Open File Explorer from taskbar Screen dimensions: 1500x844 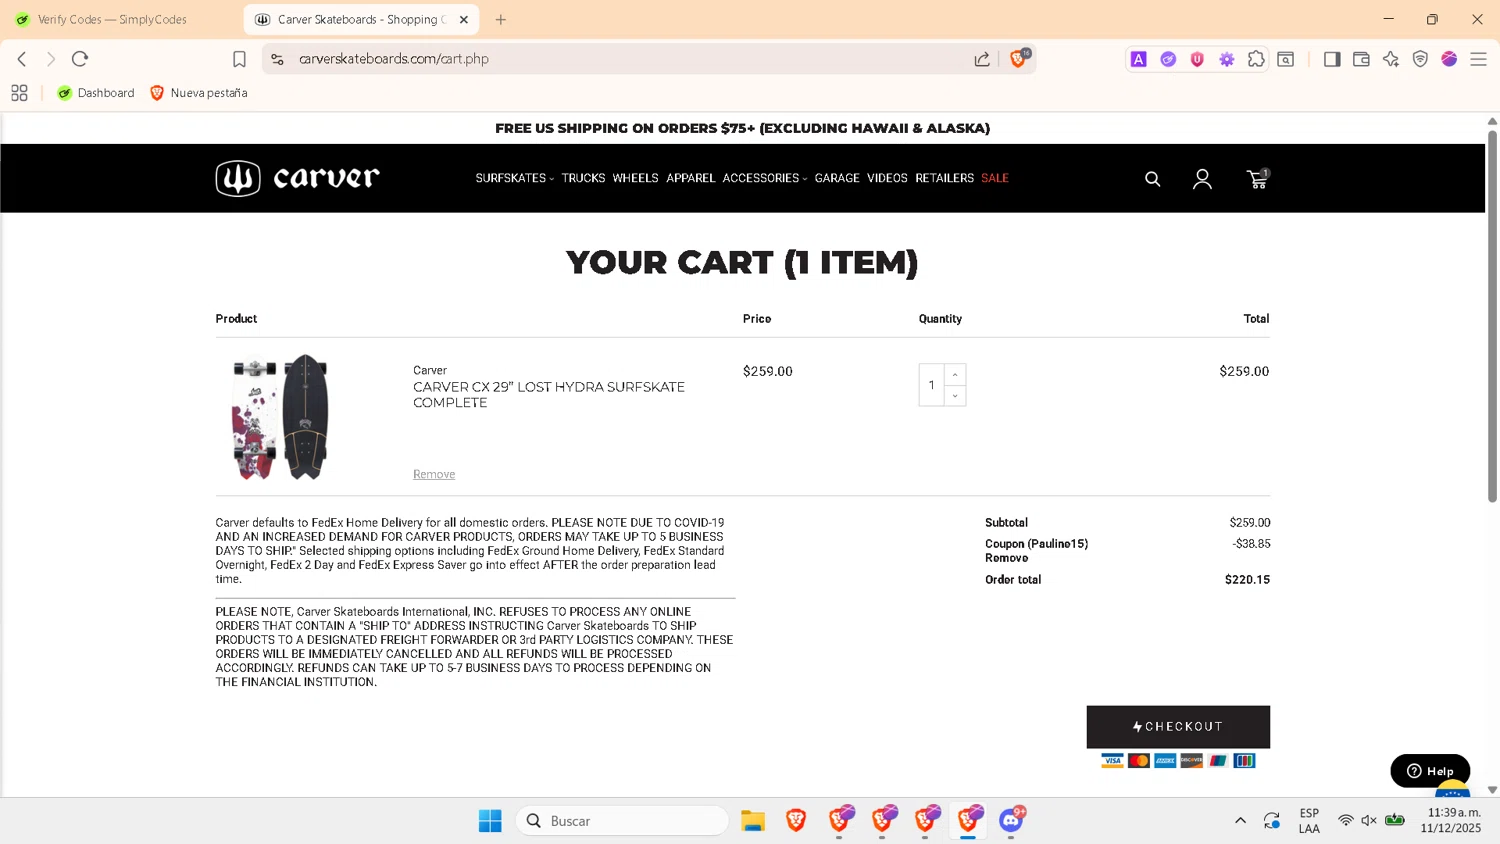(x=753, y=821)
